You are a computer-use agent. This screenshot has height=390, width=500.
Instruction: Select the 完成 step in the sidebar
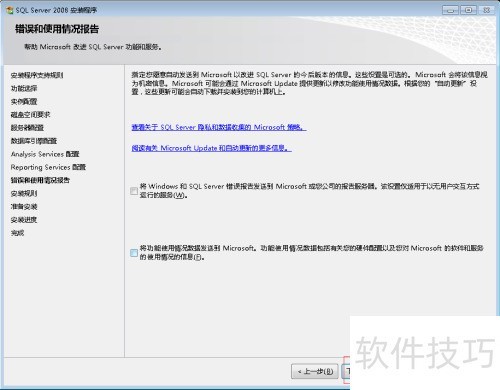pyautogui.click(x=17, y=233)
